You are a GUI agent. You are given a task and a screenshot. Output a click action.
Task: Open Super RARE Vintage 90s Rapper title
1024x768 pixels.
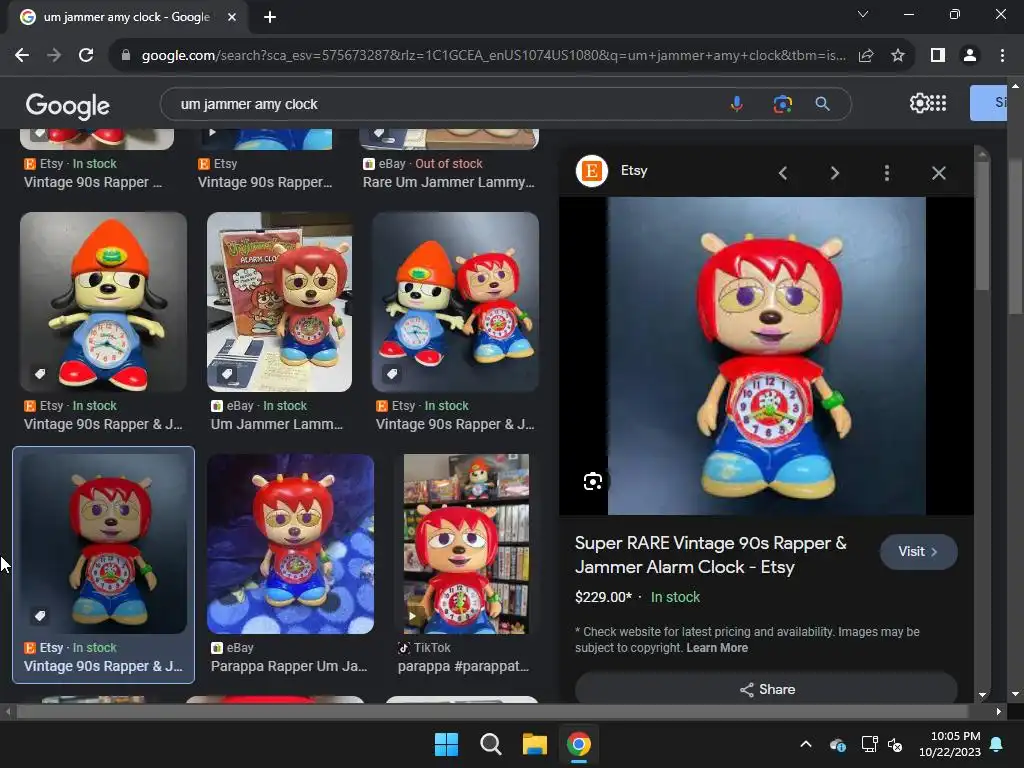[711, 555]
